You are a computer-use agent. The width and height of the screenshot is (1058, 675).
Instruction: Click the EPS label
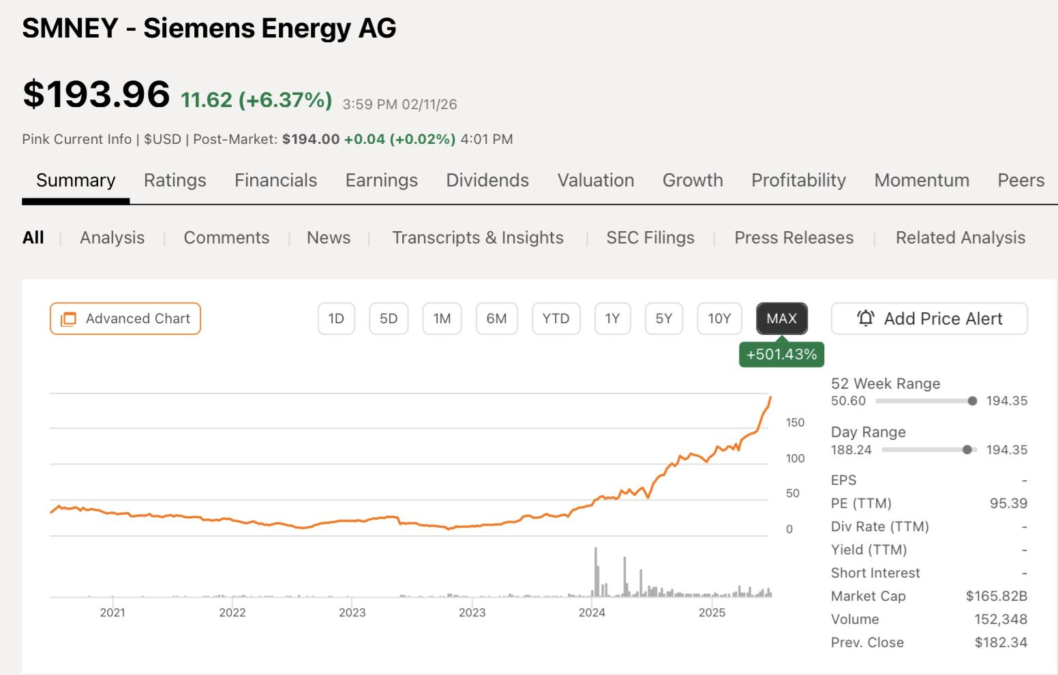tap(843, 480)
